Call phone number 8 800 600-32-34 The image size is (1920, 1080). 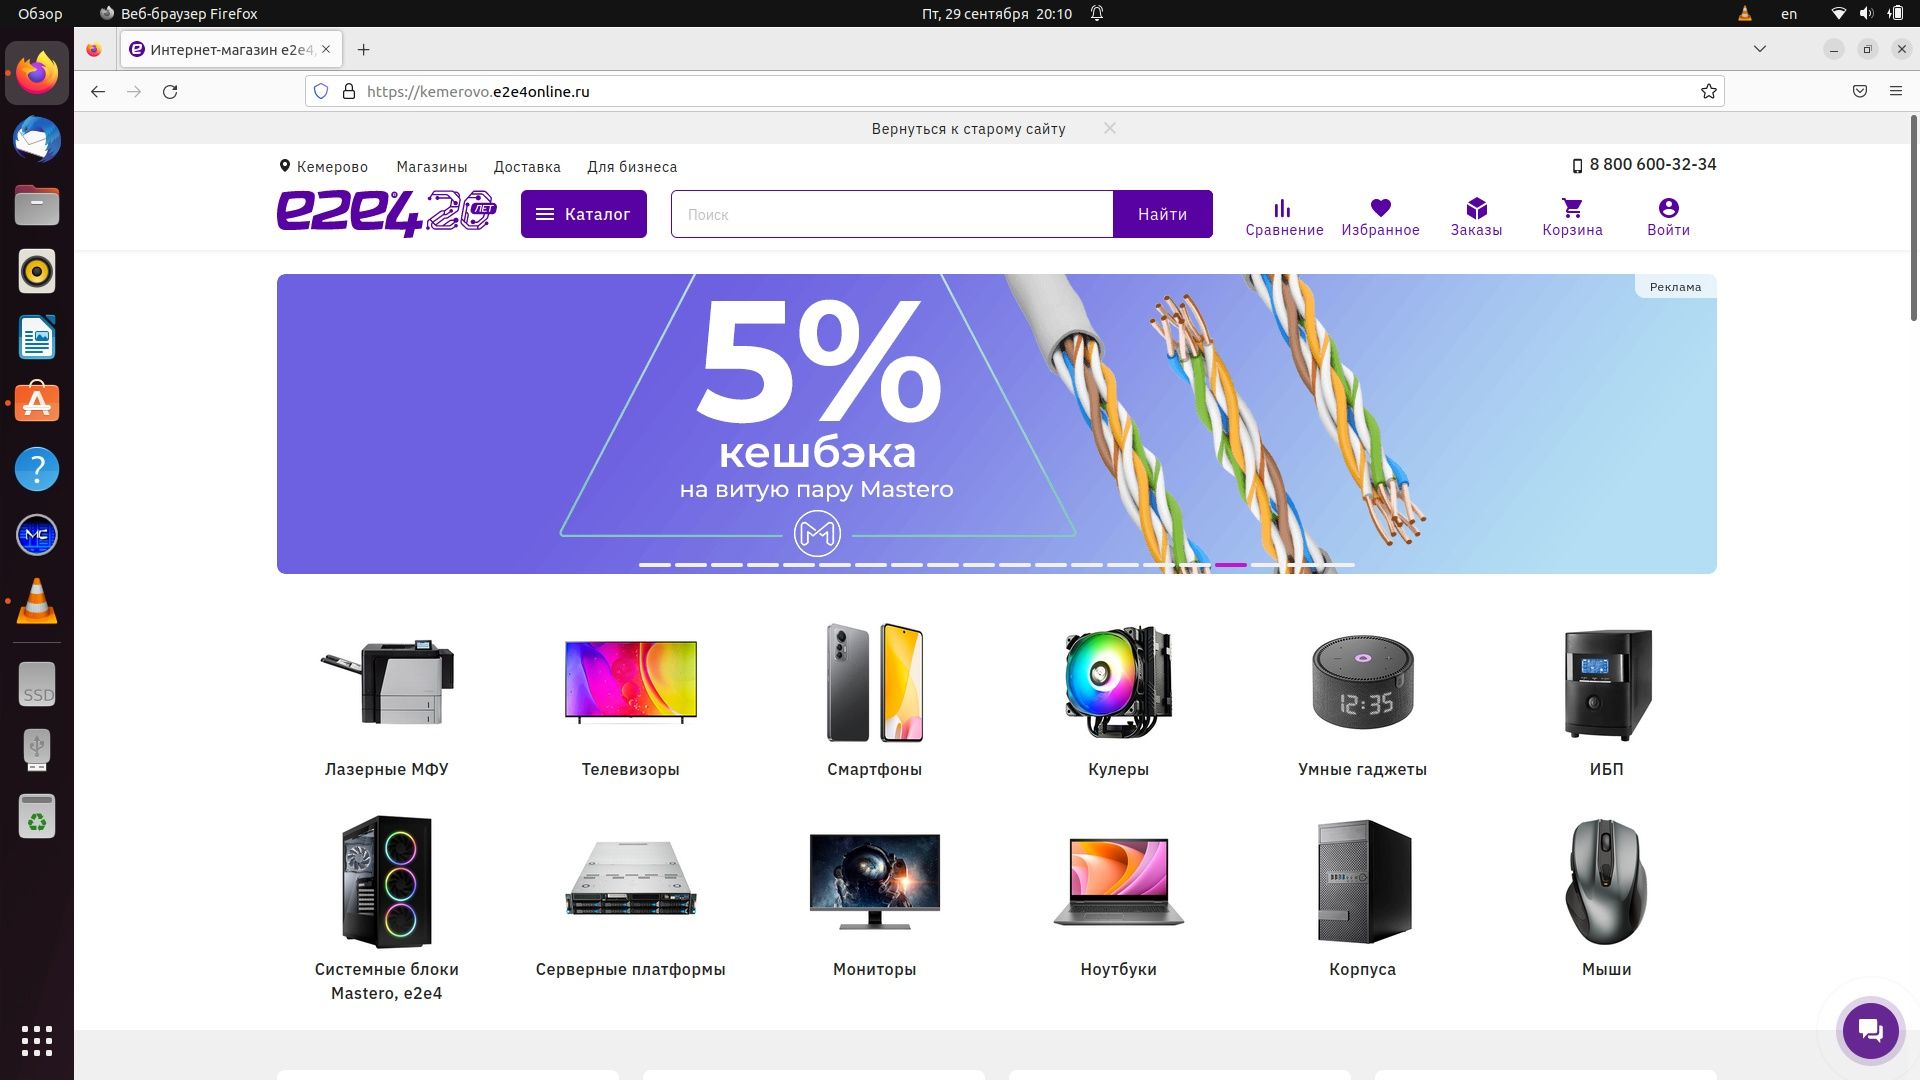click(1644, 165)
